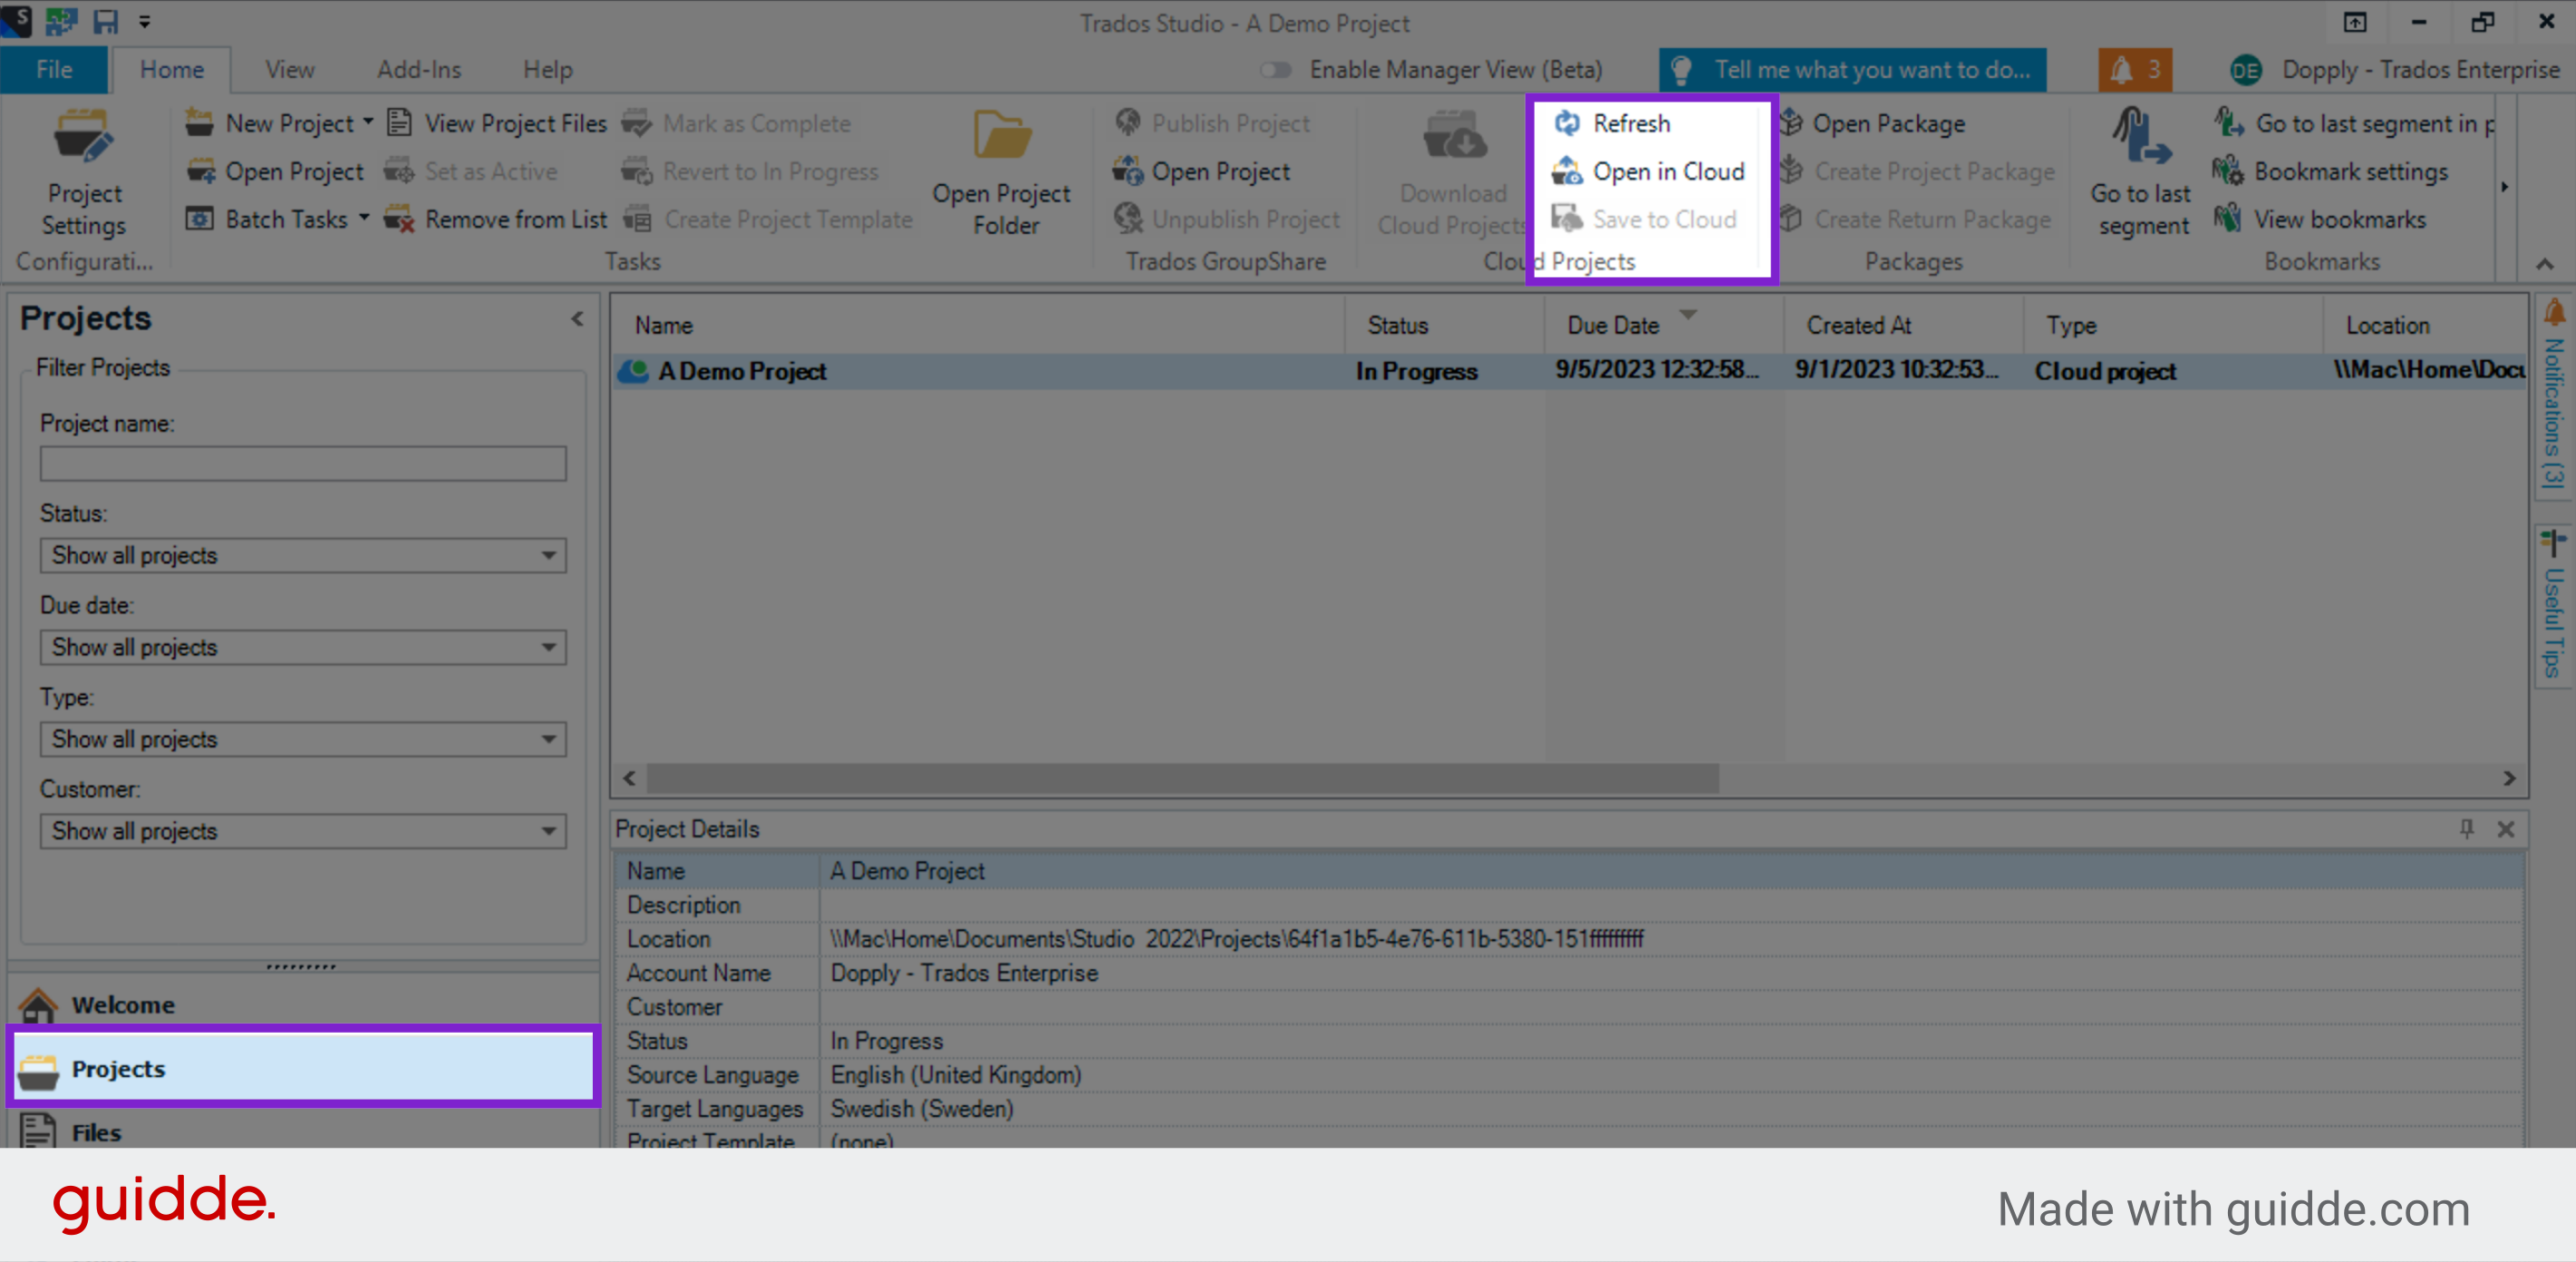Click Create Project Template
Screen dimensions: 2576x1262
767,219
